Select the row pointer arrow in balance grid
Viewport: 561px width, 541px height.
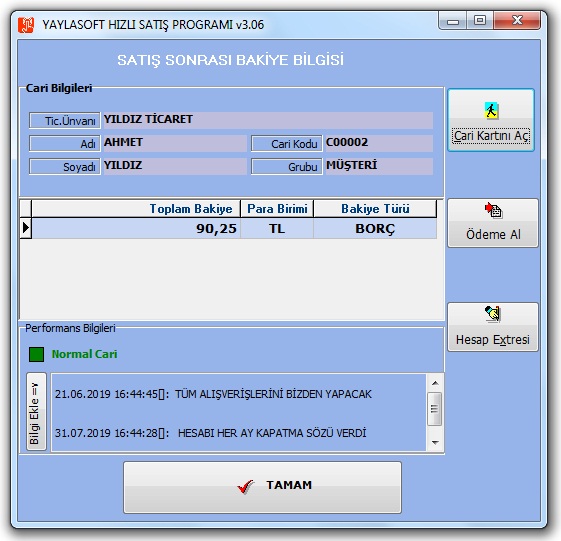point(25,228)
